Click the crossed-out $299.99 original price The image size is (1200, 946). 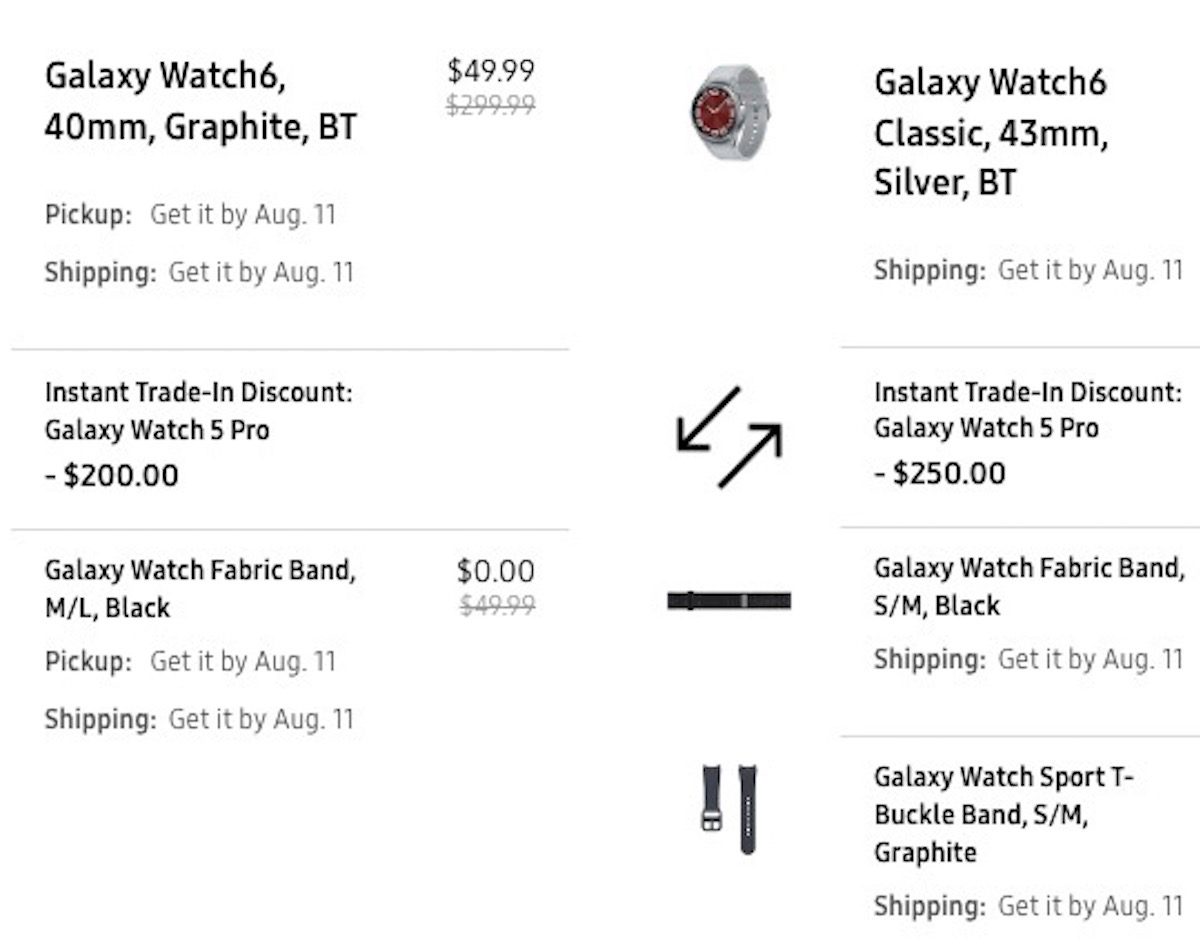(x=490, y=104)
